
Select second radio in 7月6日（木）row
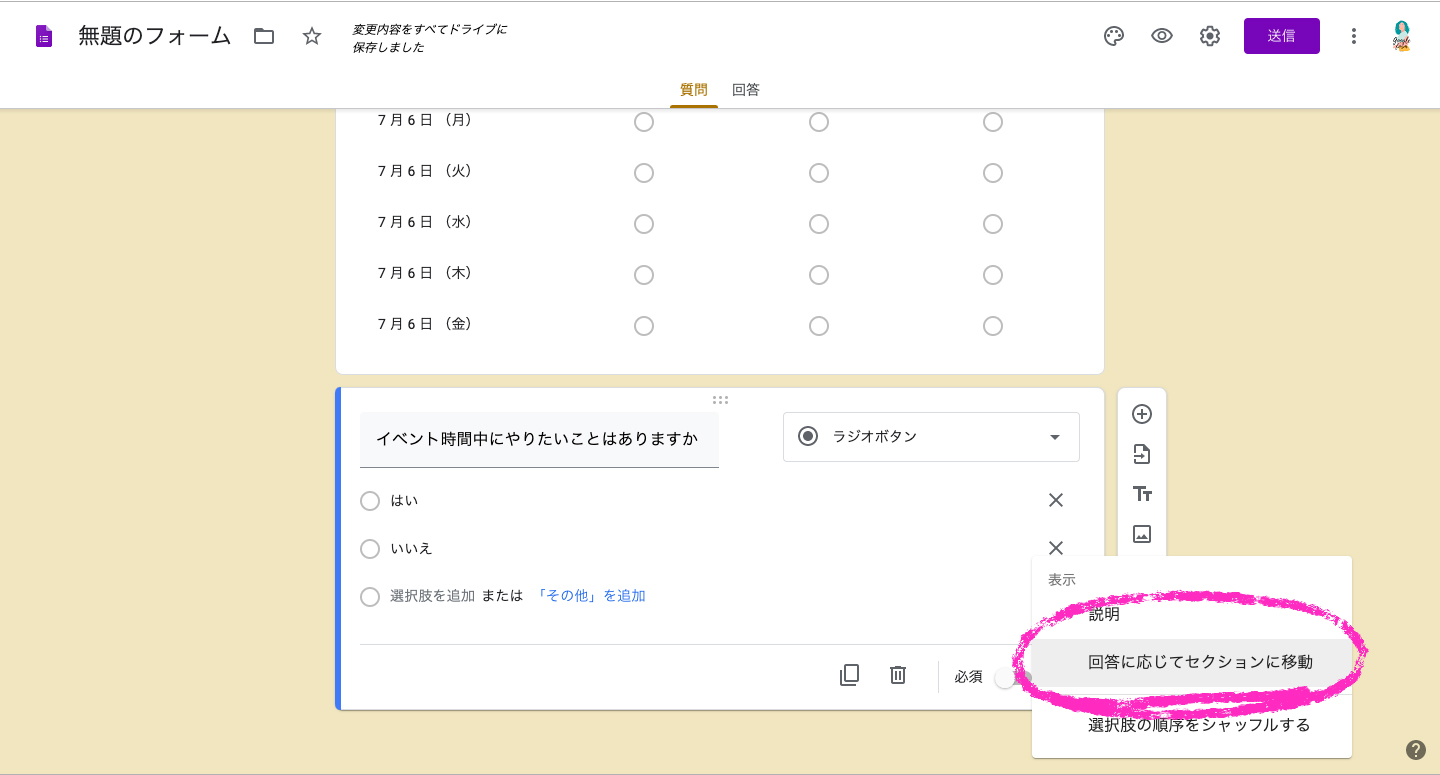click(x=819, y=275)
